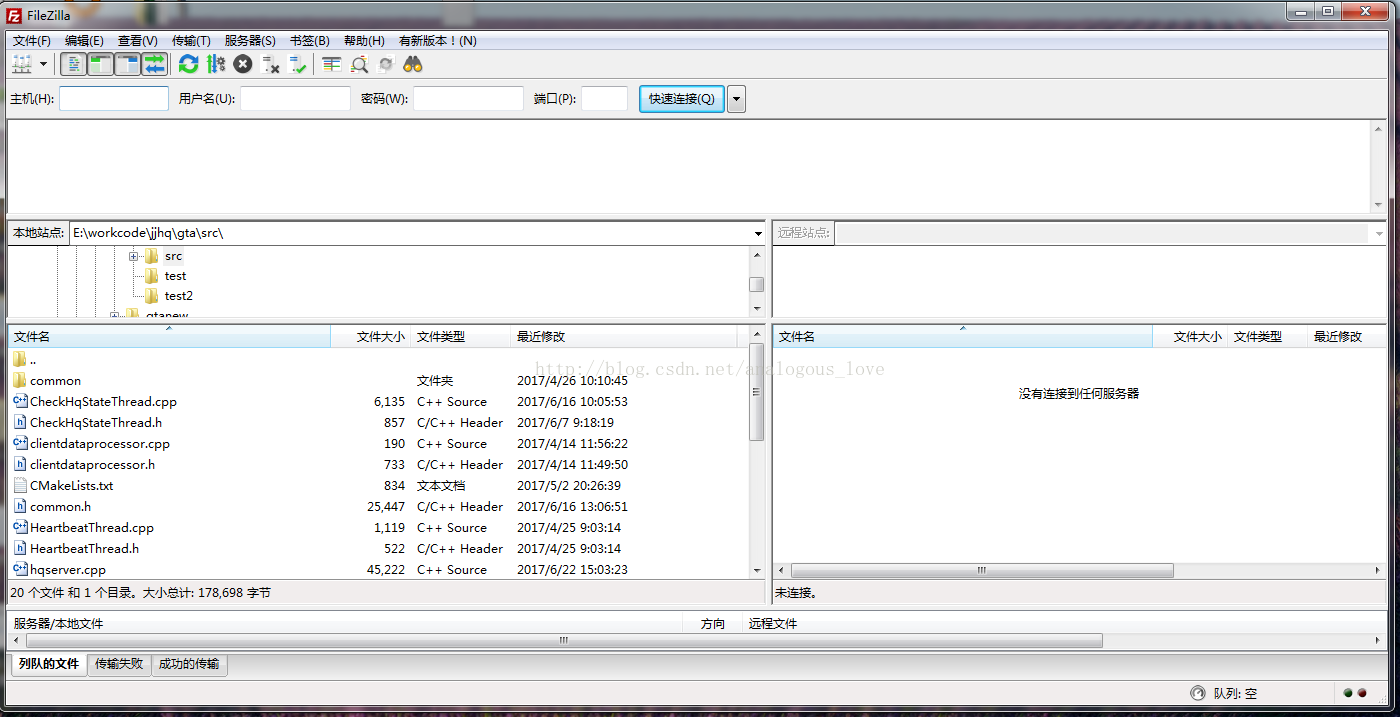Toggle message log display
The width and height of the screenshot is (1400, 717).
[x=73, y=64]
